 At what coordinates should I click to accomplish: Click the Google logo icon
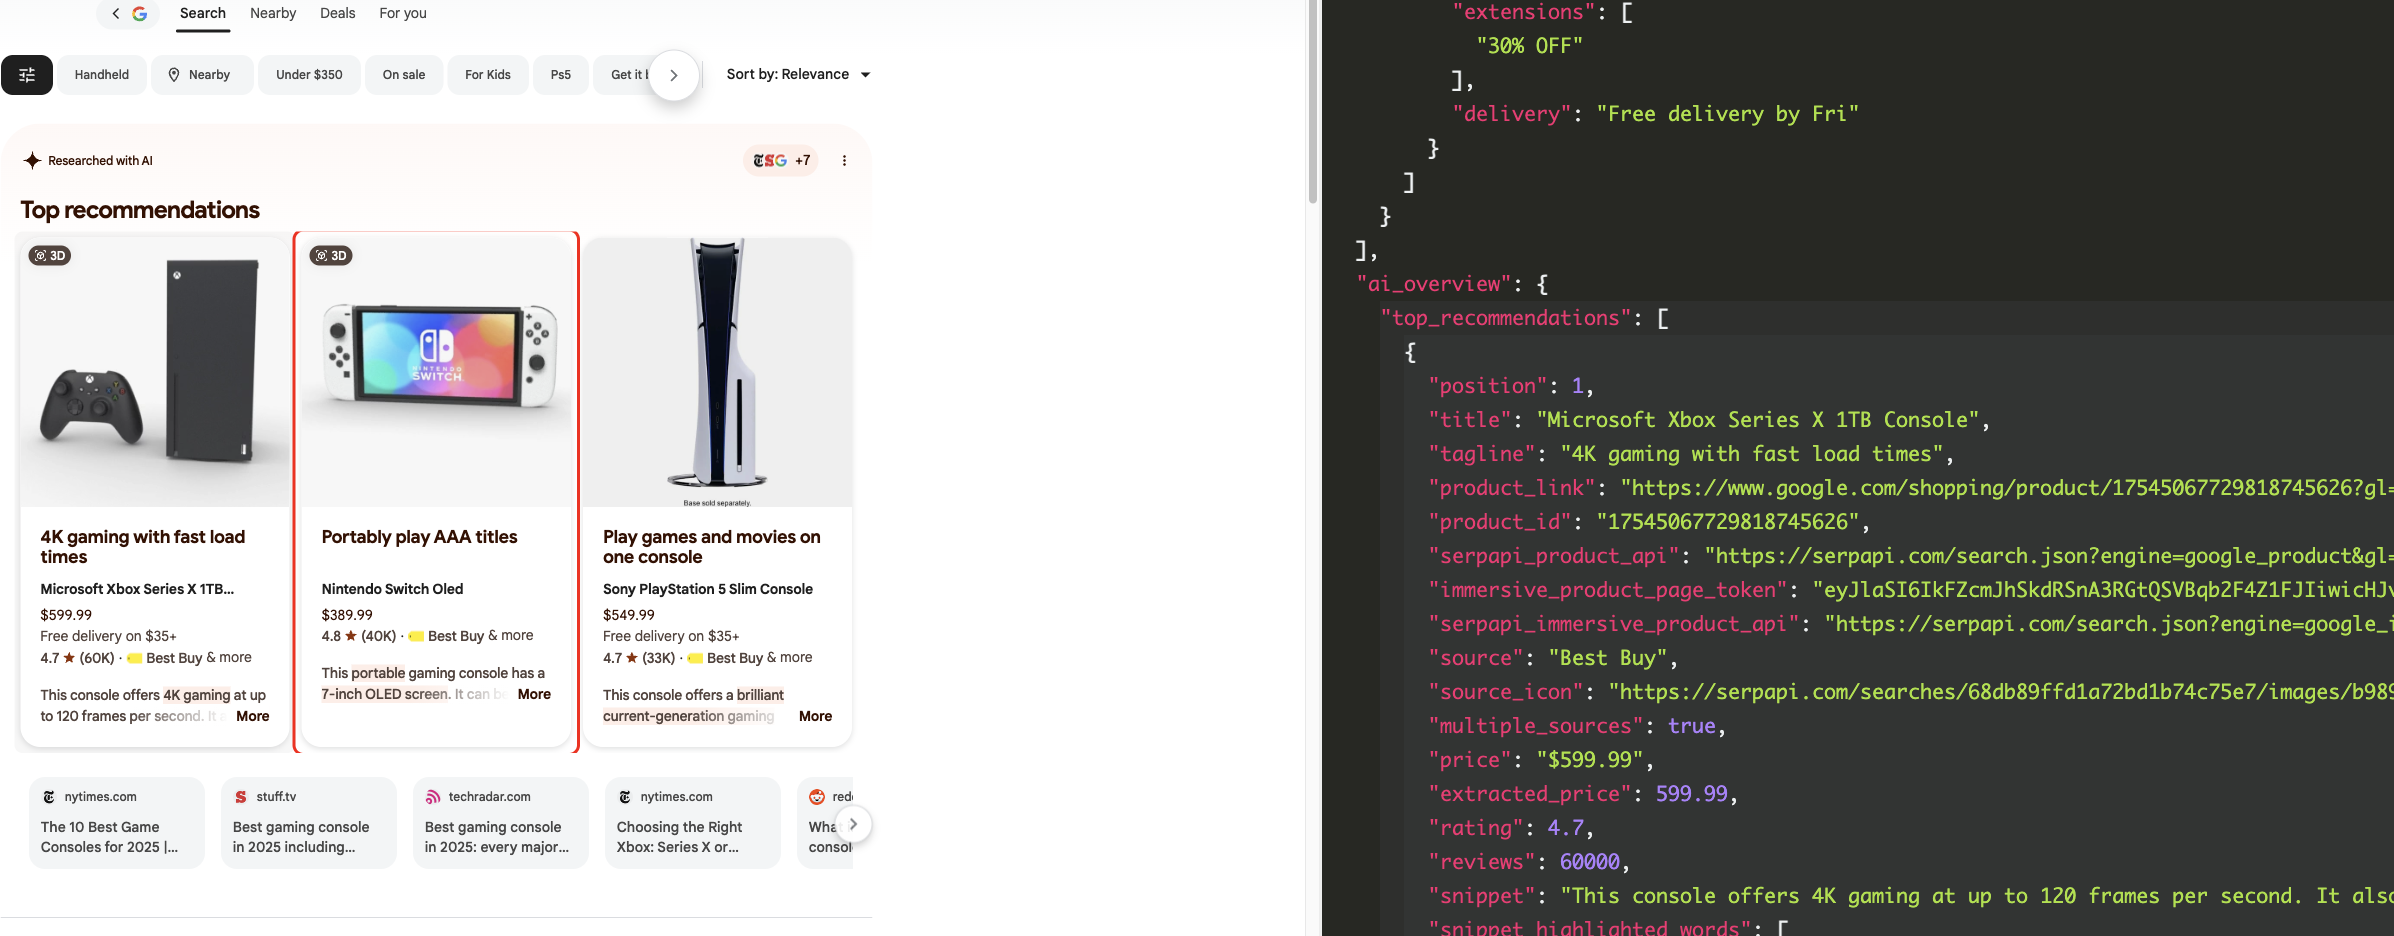[x=140, y=13]
